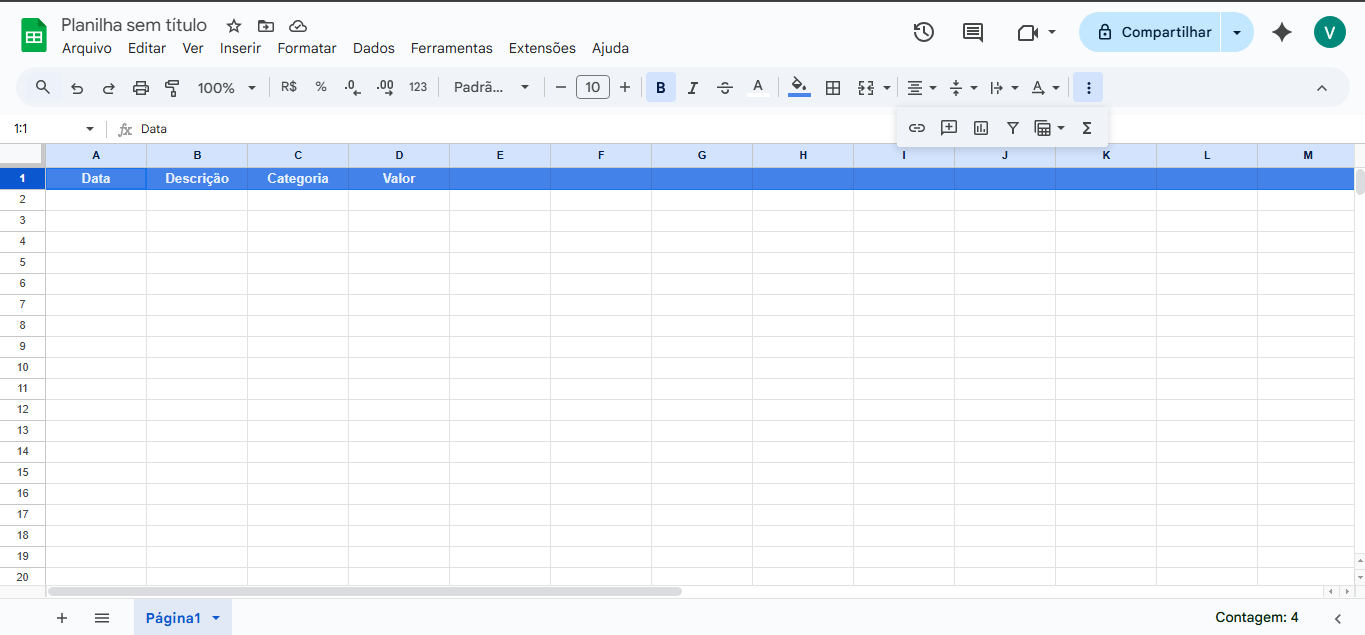This screenshot has width=1365, height=635.
Task: Open the Gemini sparkle icon
Action: pos(1282,32)
